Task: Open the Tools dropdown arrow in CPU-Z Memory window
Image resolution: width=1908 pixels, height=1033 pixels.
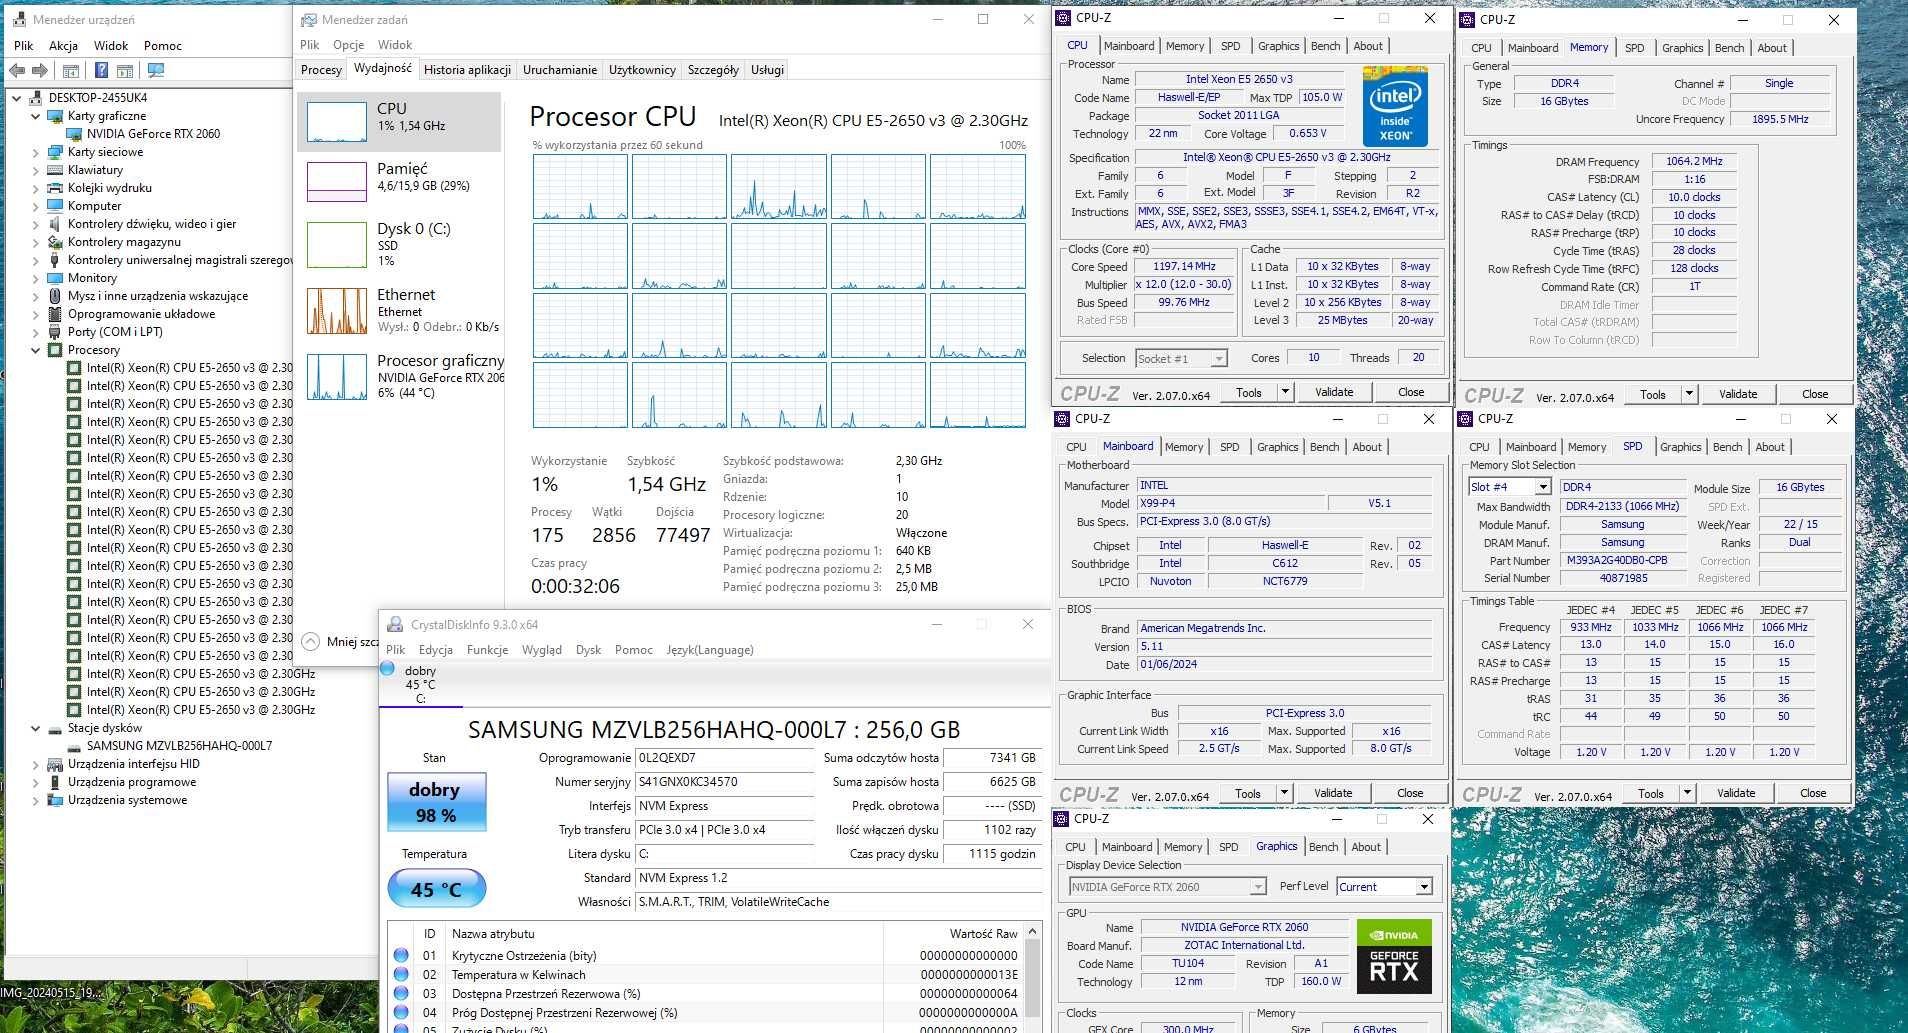Action: (x=1689, y=394)
